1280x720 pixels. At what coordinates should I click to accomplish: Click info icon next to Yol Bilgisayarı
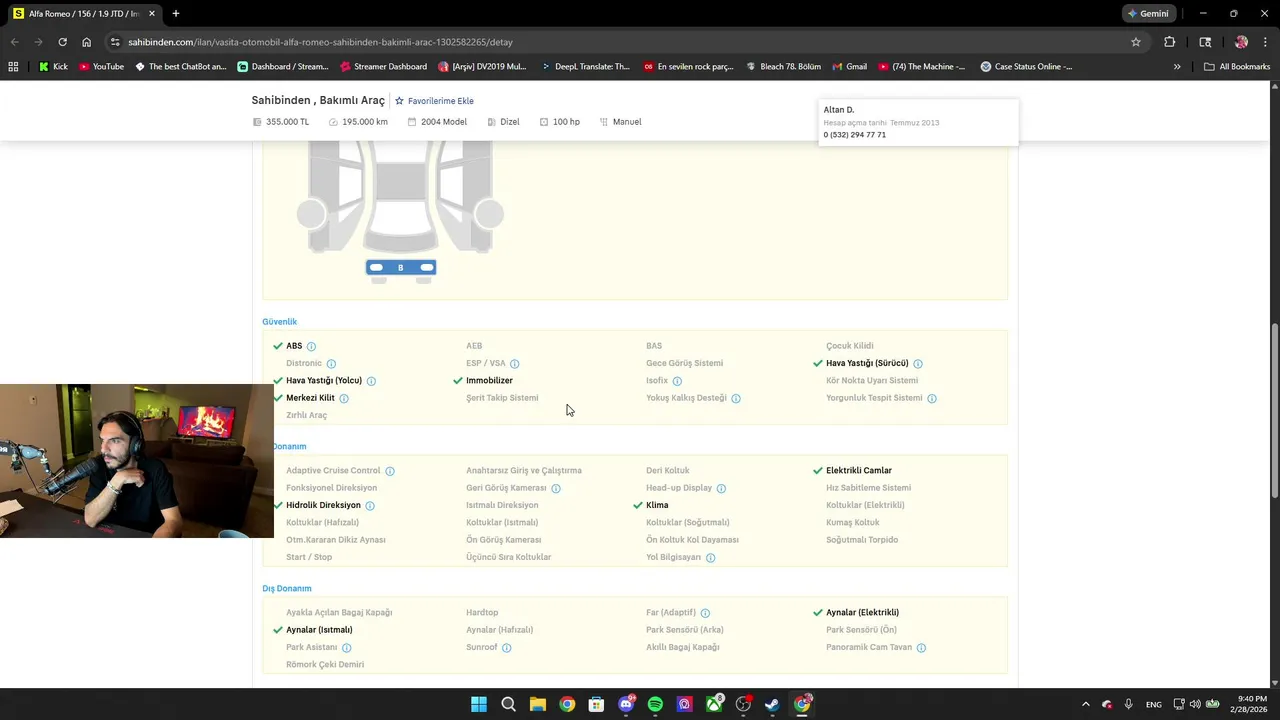tap(711, 558)
